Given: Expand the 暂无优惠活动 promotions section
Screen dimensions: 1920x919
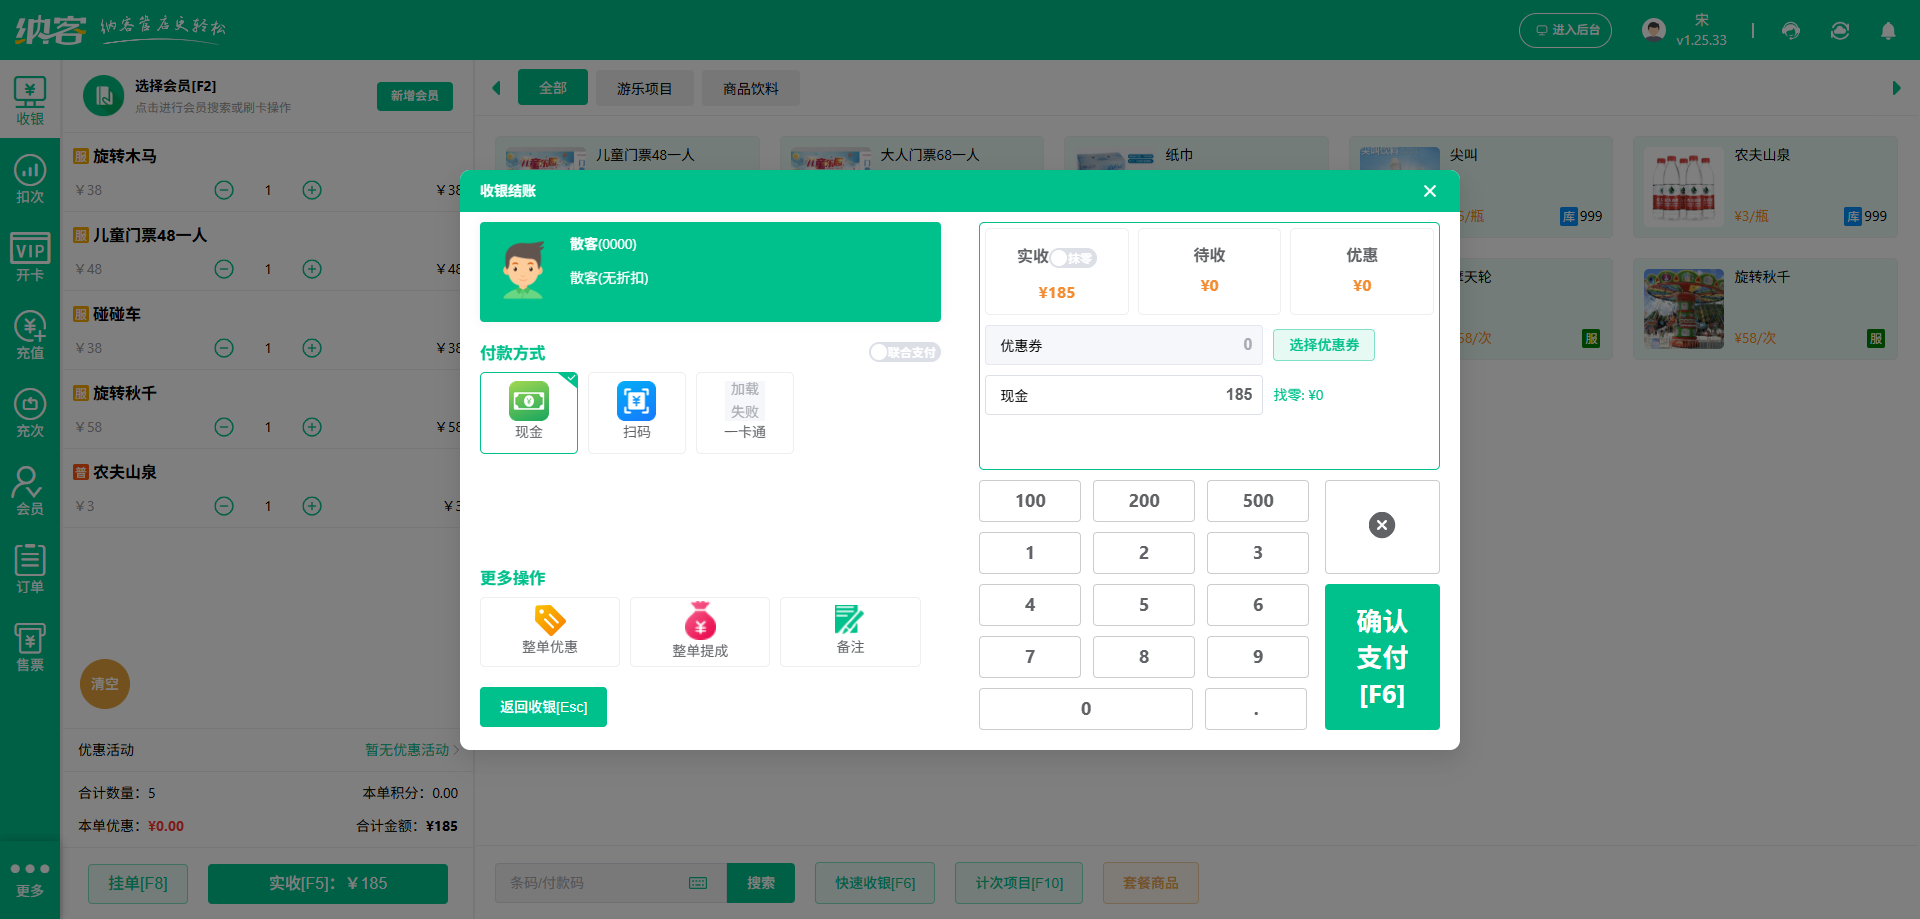Looking at the screenshot, I should 407,750.
